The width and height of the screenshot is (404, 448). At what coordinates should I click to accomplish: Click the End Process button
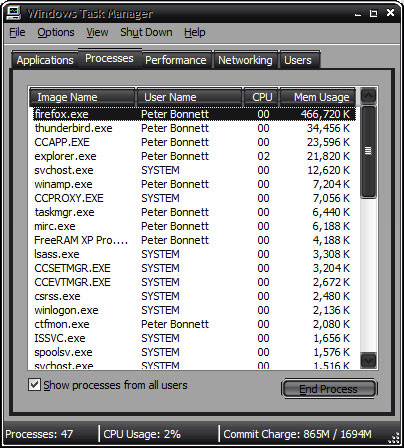tap(329, 389)
